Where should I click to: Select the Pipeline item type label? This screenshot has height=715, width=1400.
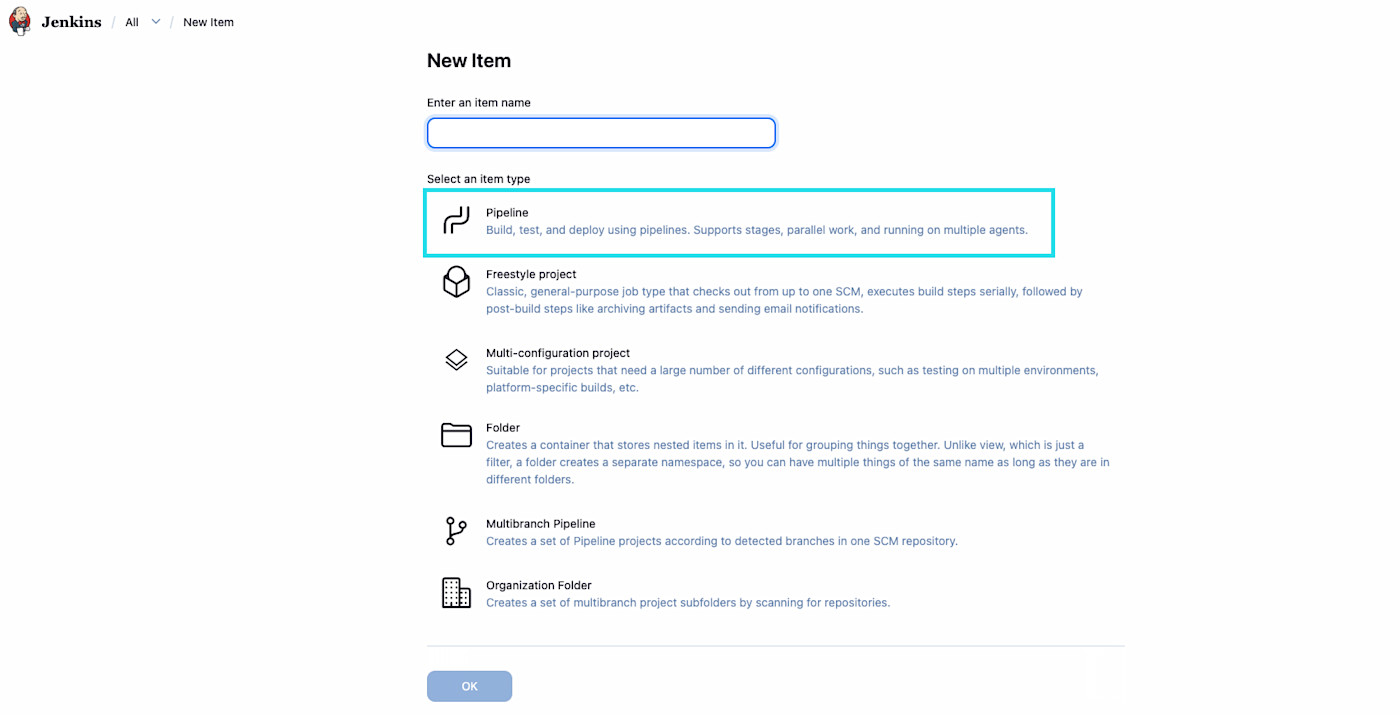tap(507, 213)
